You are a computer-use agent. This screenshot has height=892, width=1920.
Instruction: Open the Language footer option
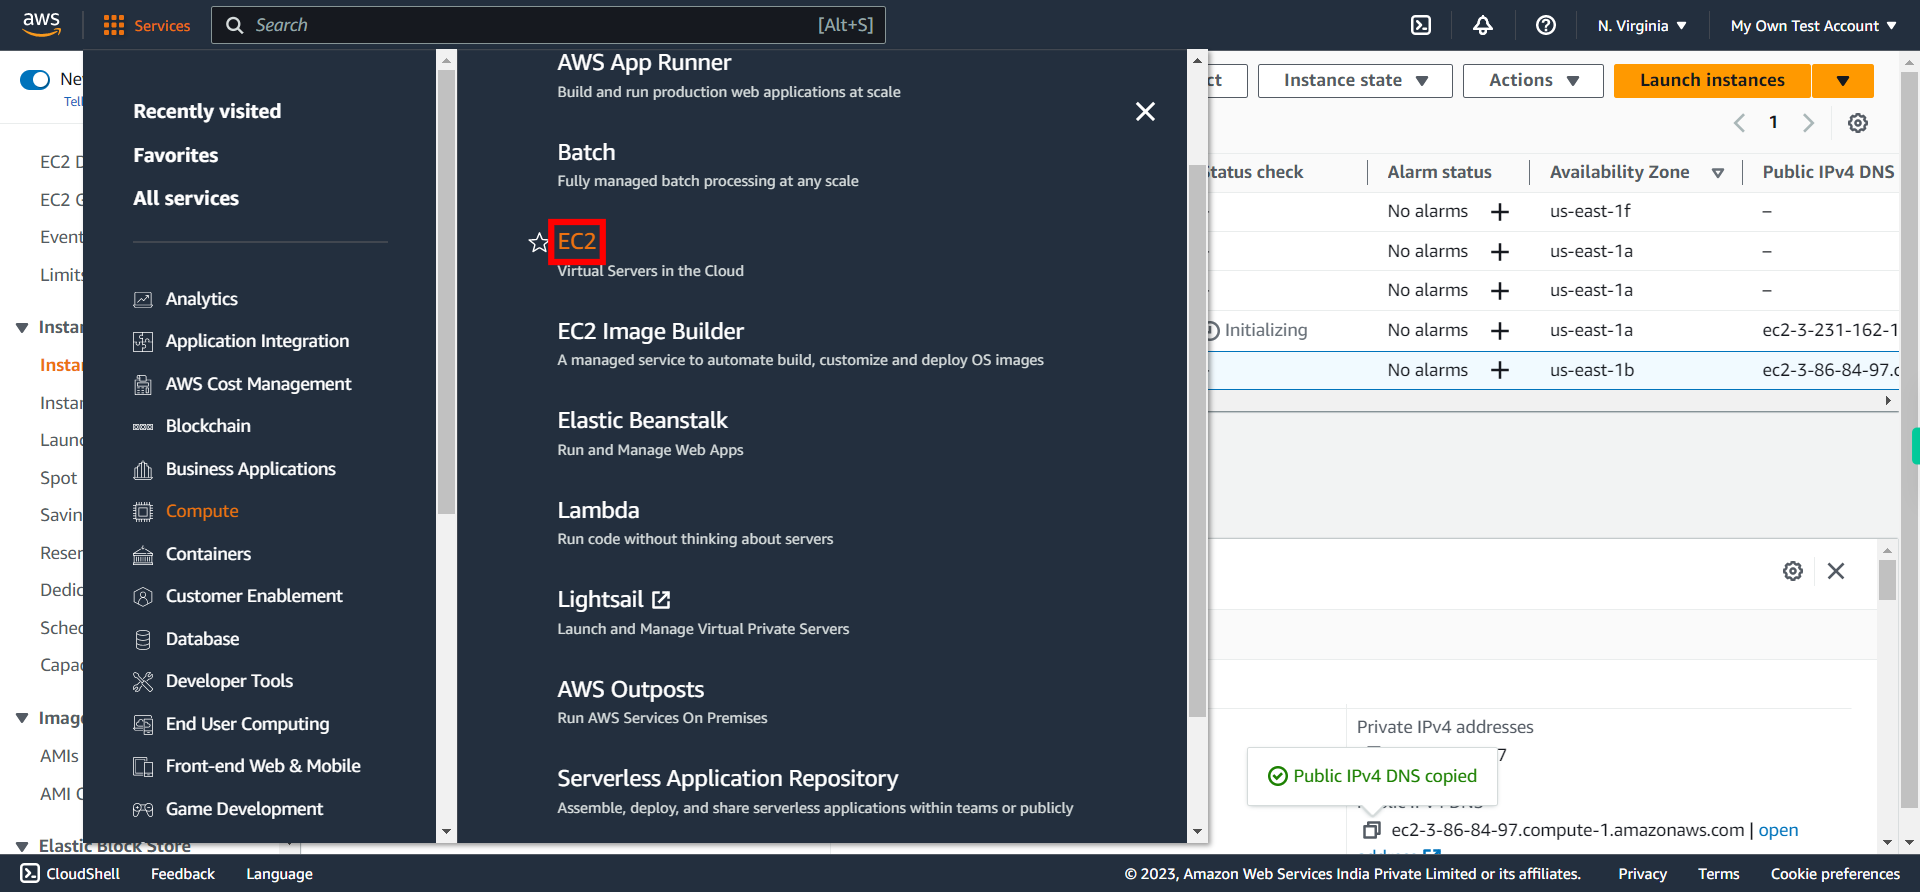[279, 874]
